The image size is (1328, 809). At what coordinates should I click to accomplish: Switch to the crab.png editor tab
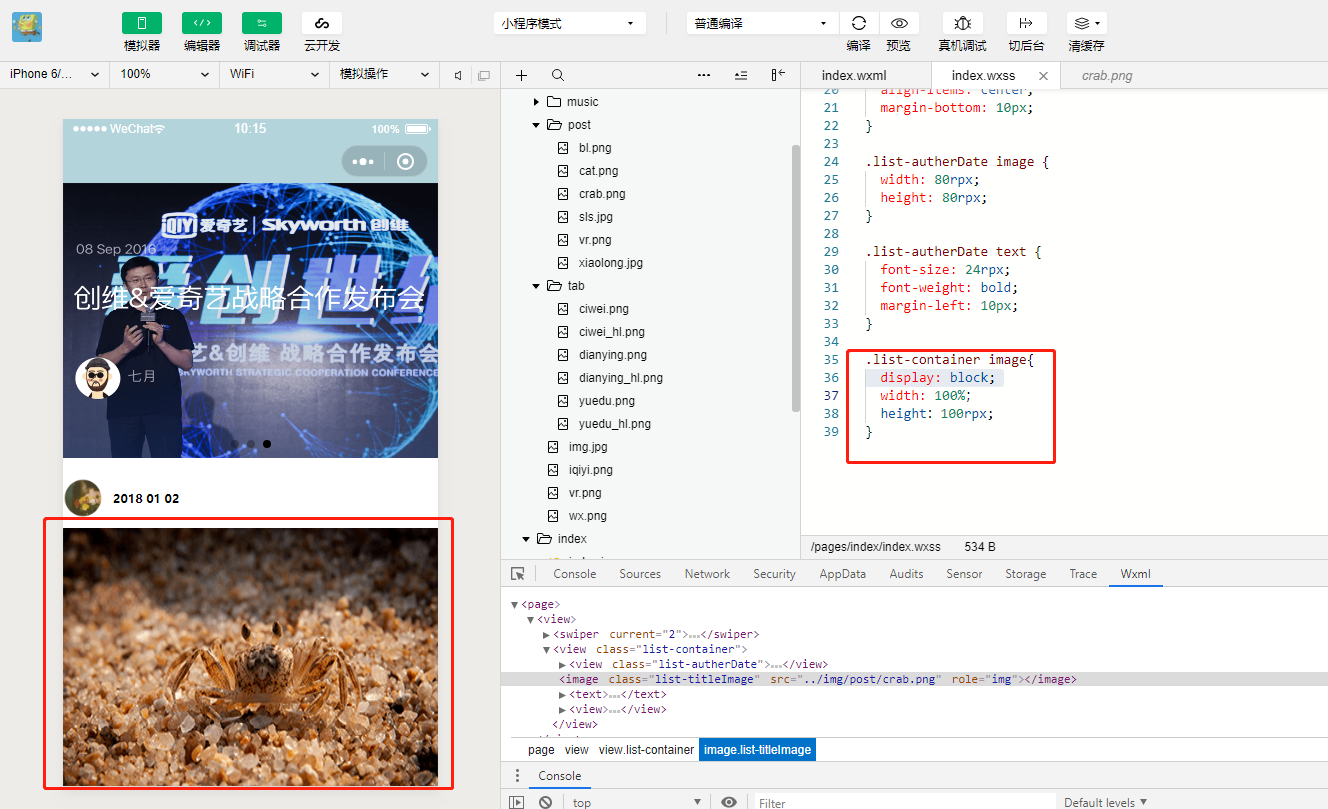(x=1107, y=75)
